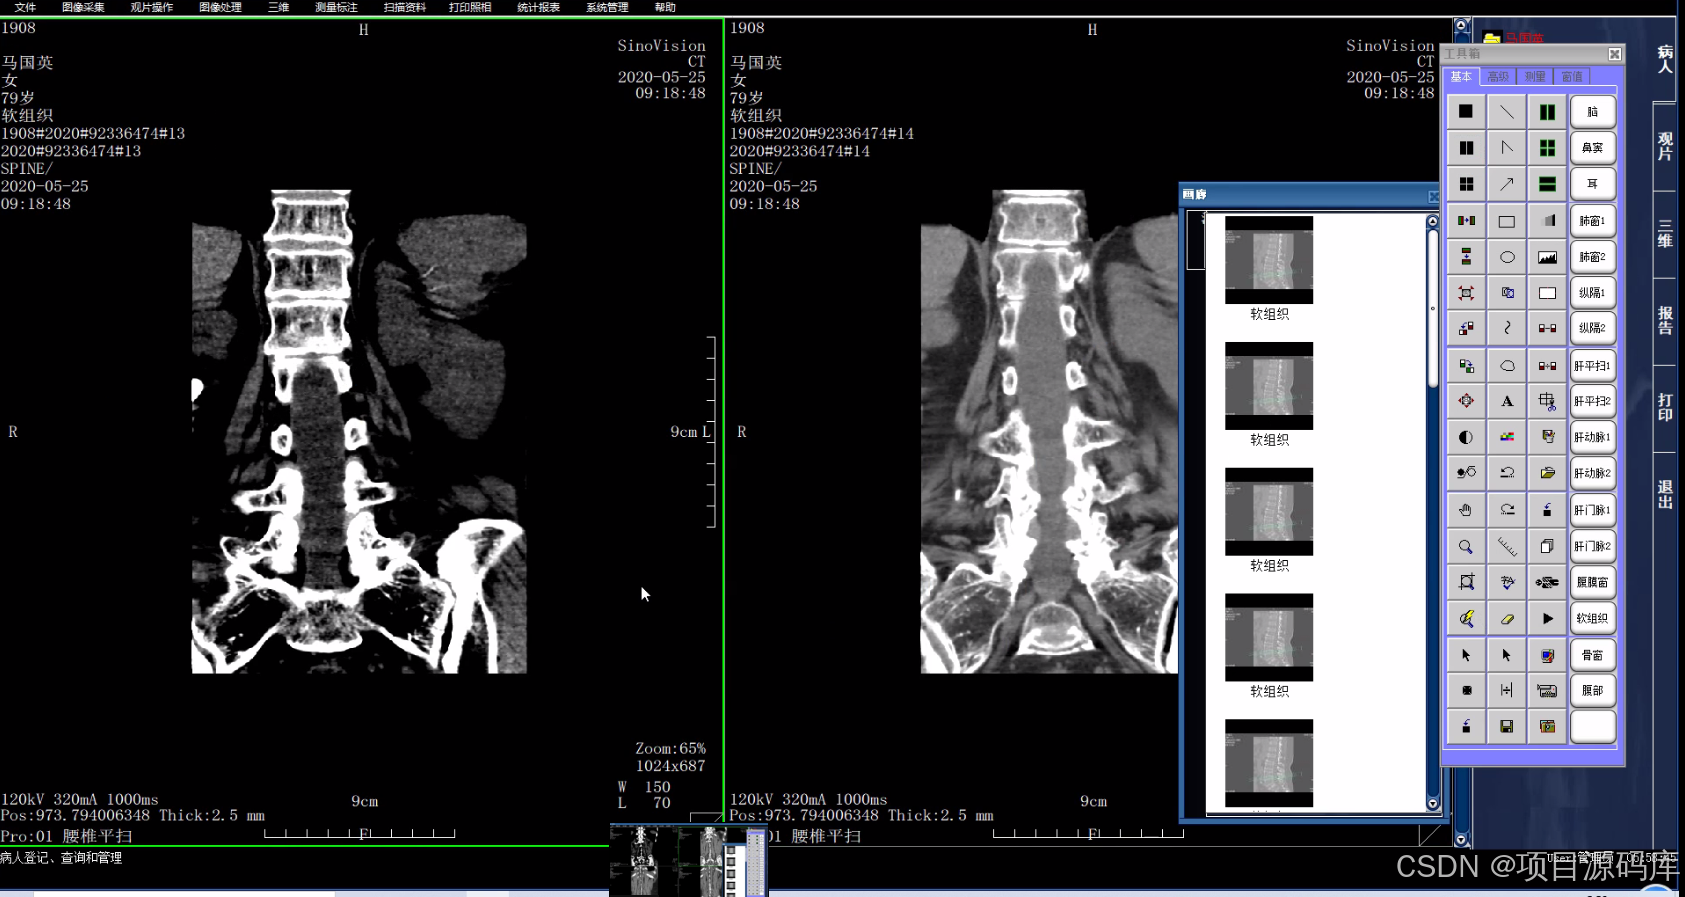Switch to the 测量 toolbox tab
Image resolution: width=1685 pixels, height=897 pixels.
(1535, 77)
